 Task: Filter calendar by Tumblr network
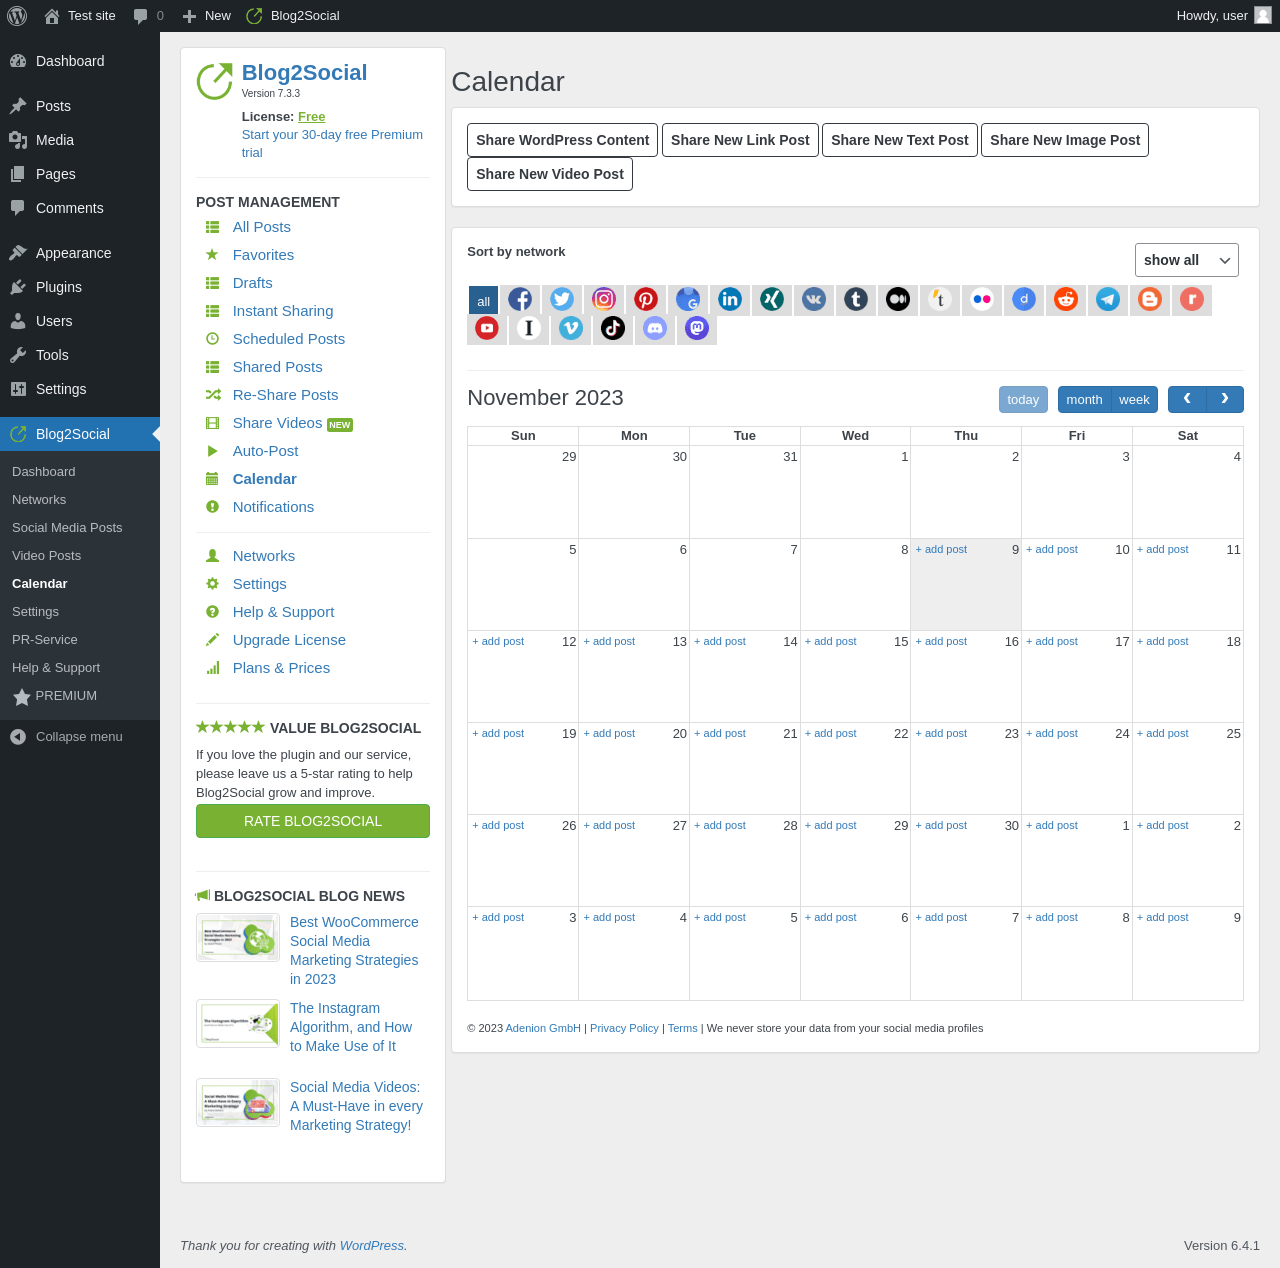(x=856, y=299)
